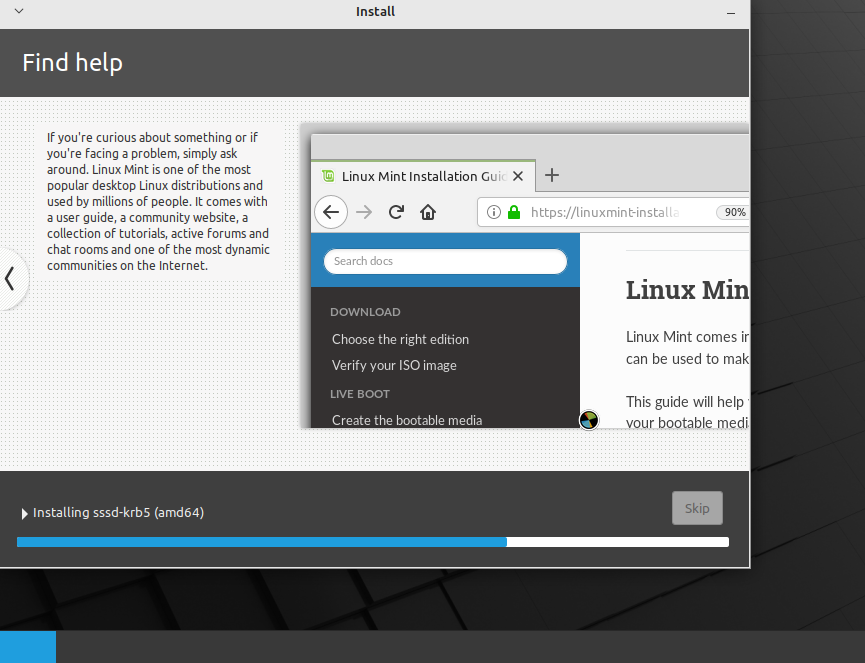The width and height of the screenshot is (865, 663).
Task: Click the Find help heading
Action: [72, 63]
